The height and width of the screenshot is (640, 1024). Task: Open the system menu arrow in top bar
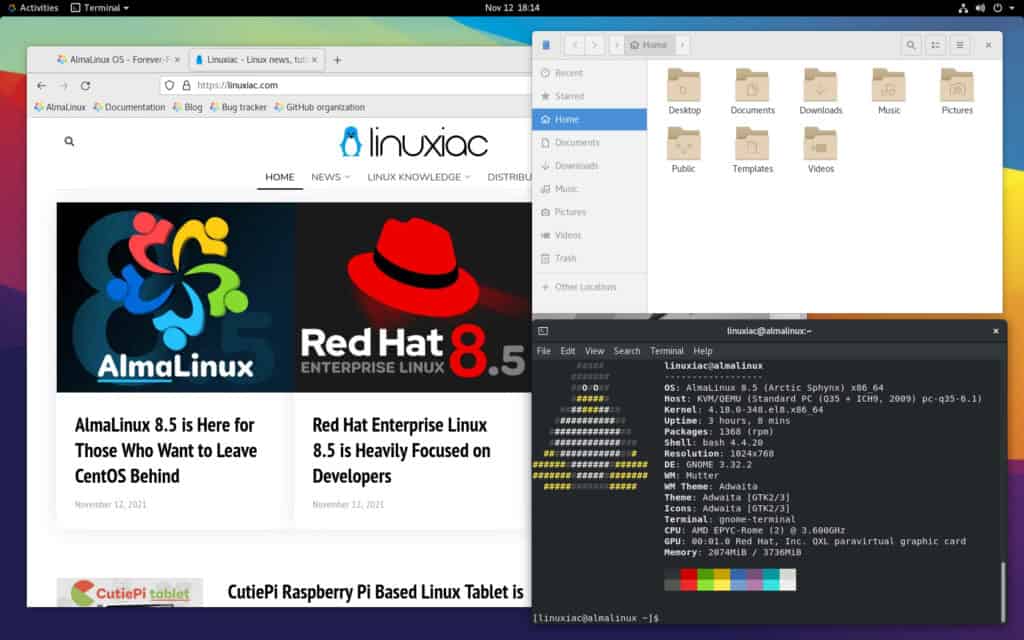(1011, 8)
